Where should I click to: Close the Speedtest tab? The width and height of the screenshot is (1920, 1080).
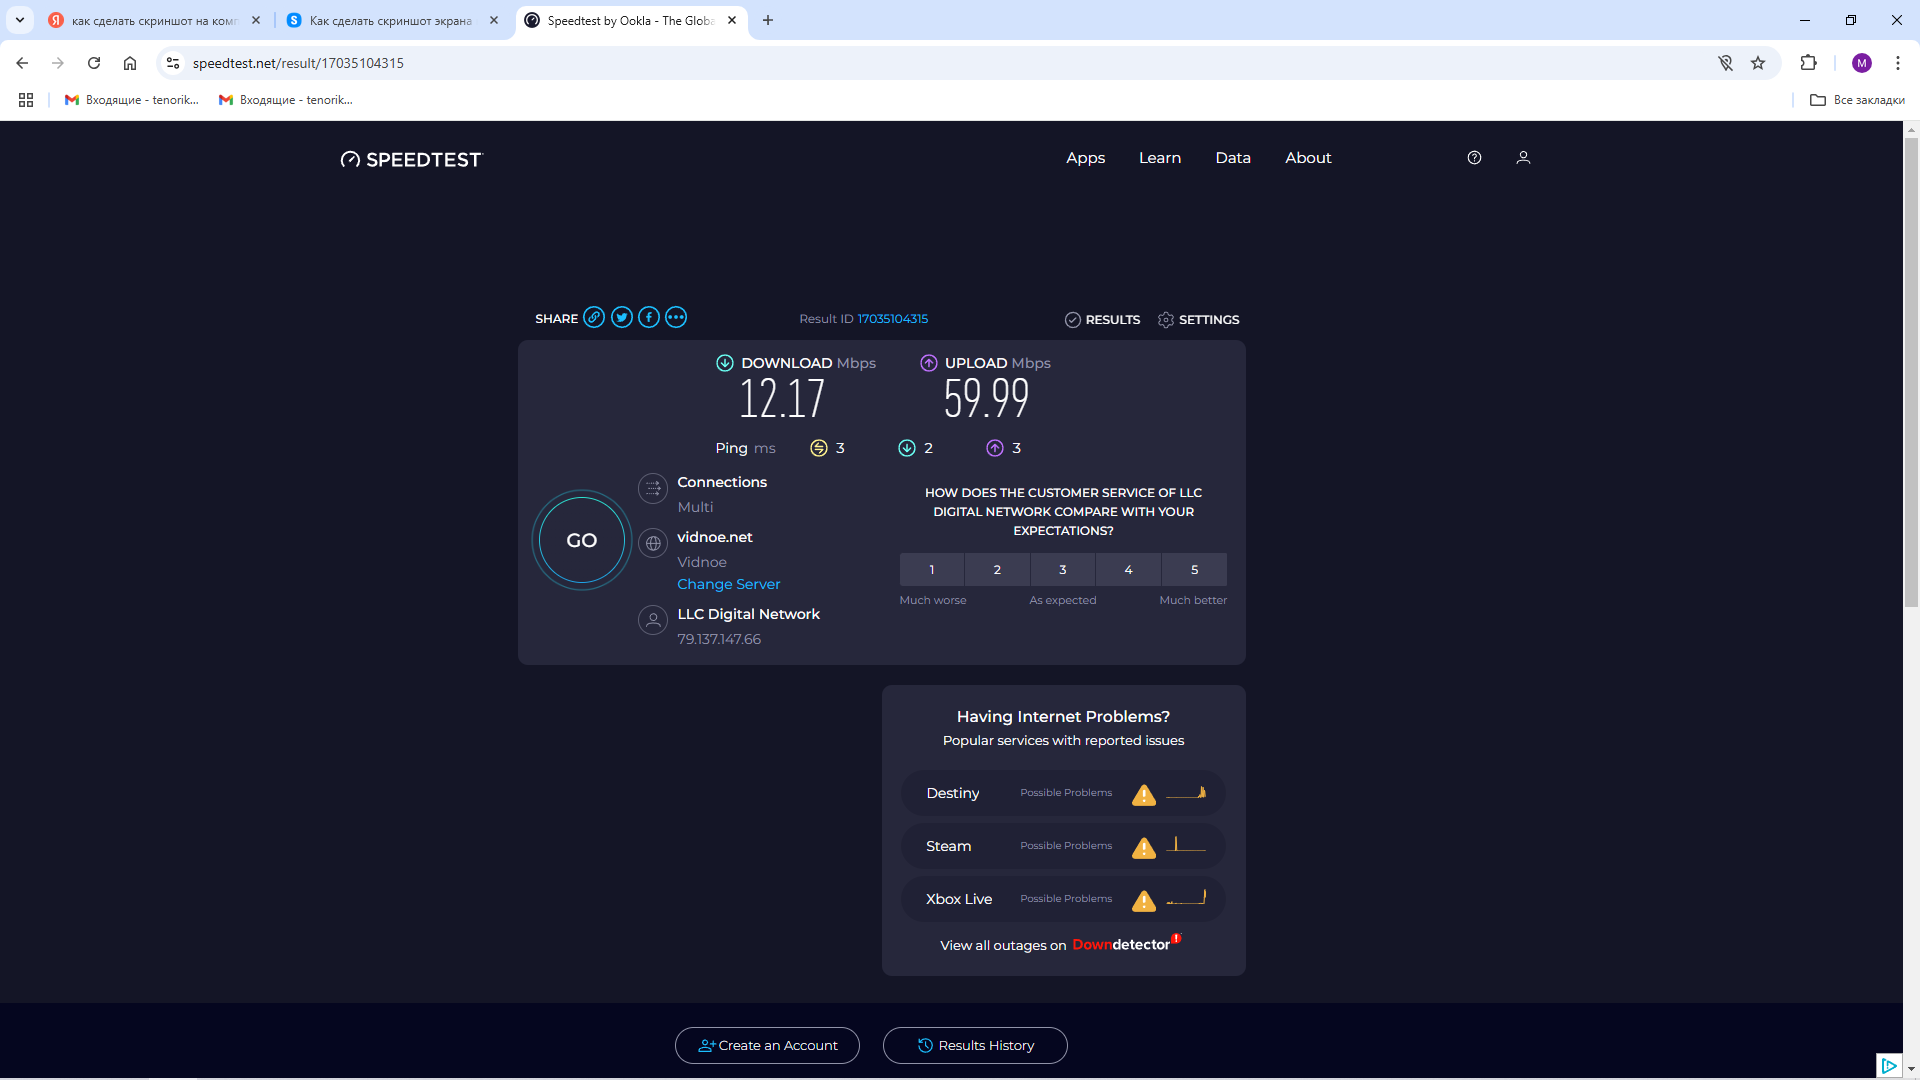click(732, 20)
